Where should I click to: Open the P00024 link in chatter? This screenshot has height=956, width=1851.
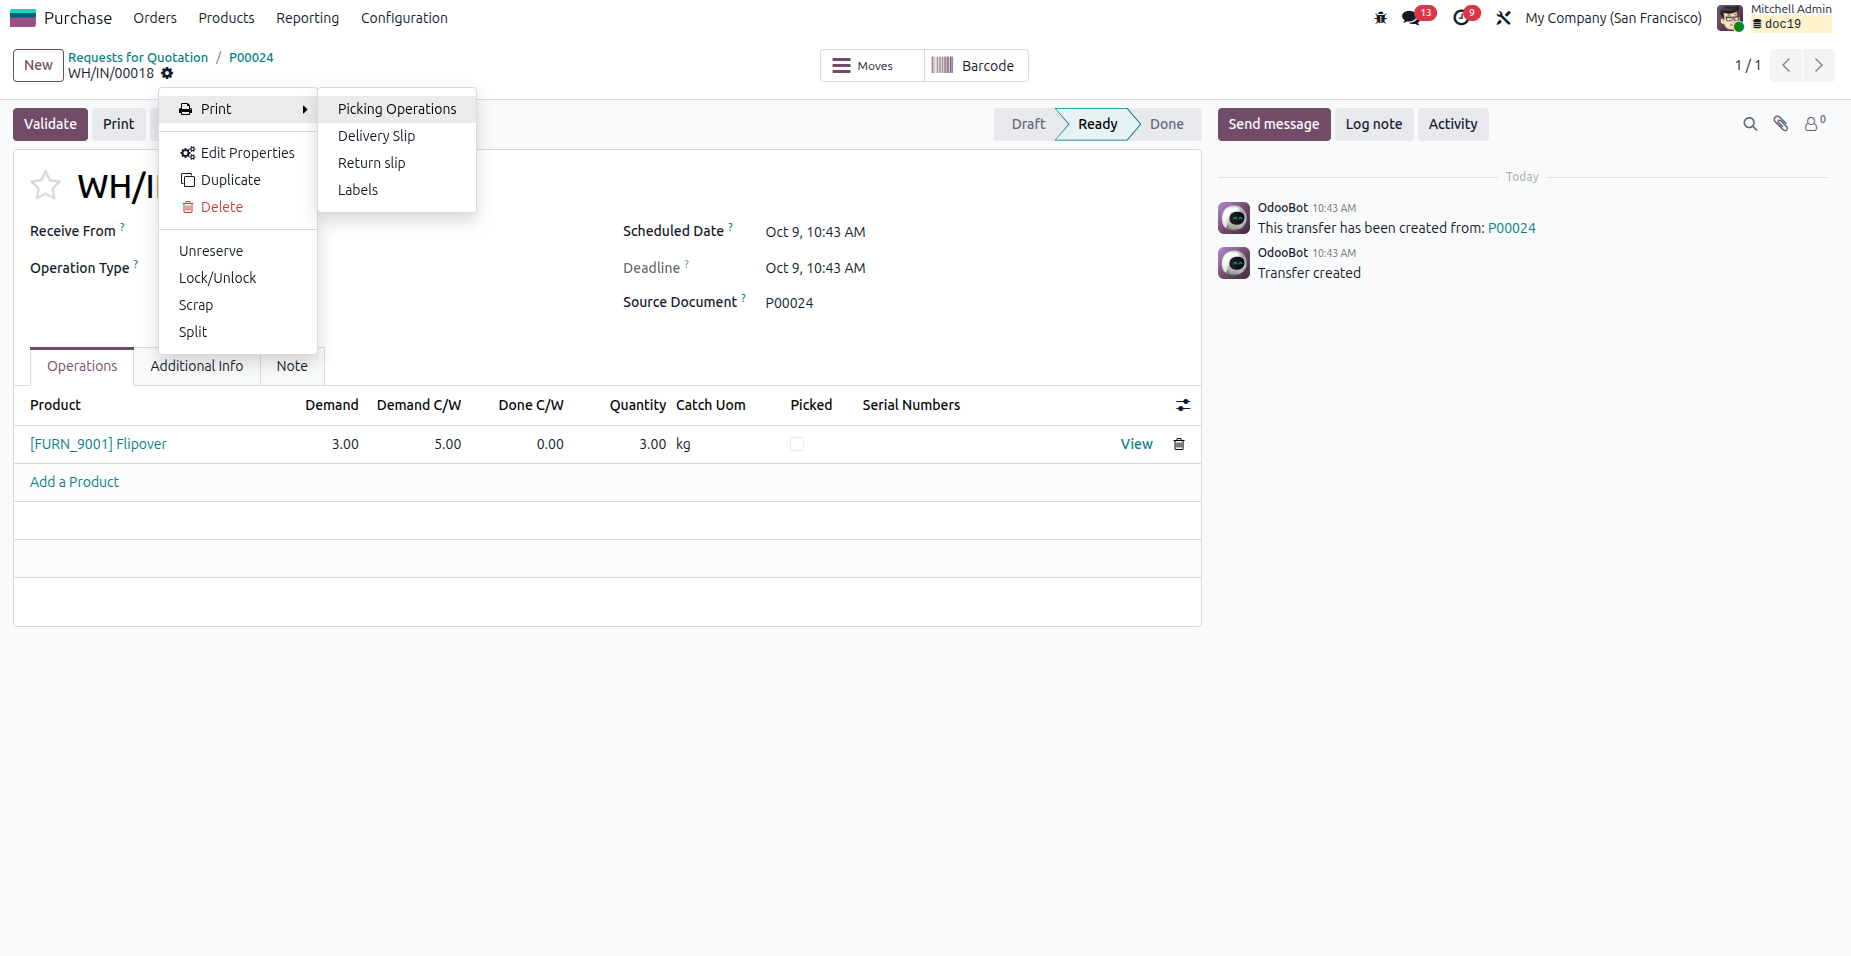point(1511,228)
